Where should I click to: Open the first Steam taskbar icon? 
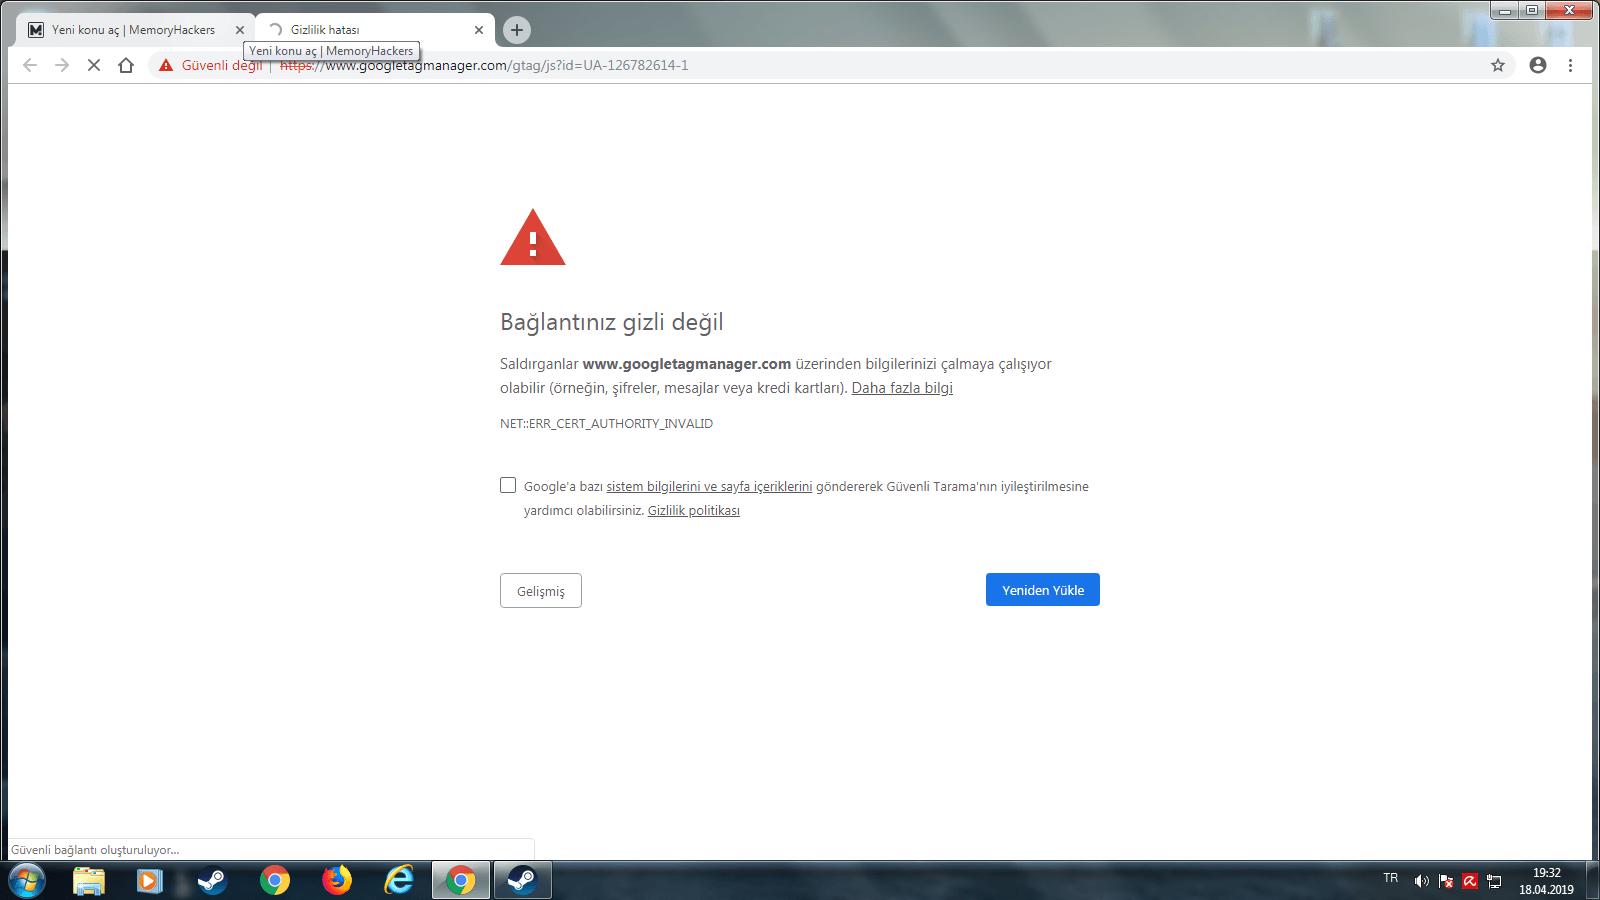coord(212,881)
